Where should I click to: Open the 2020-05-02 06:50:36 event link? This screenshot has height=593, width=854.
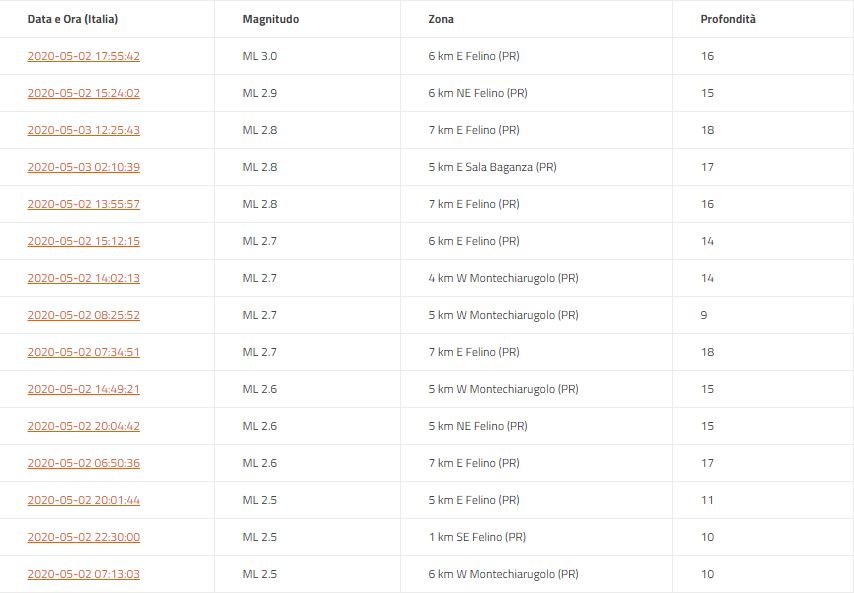(83, 463)
